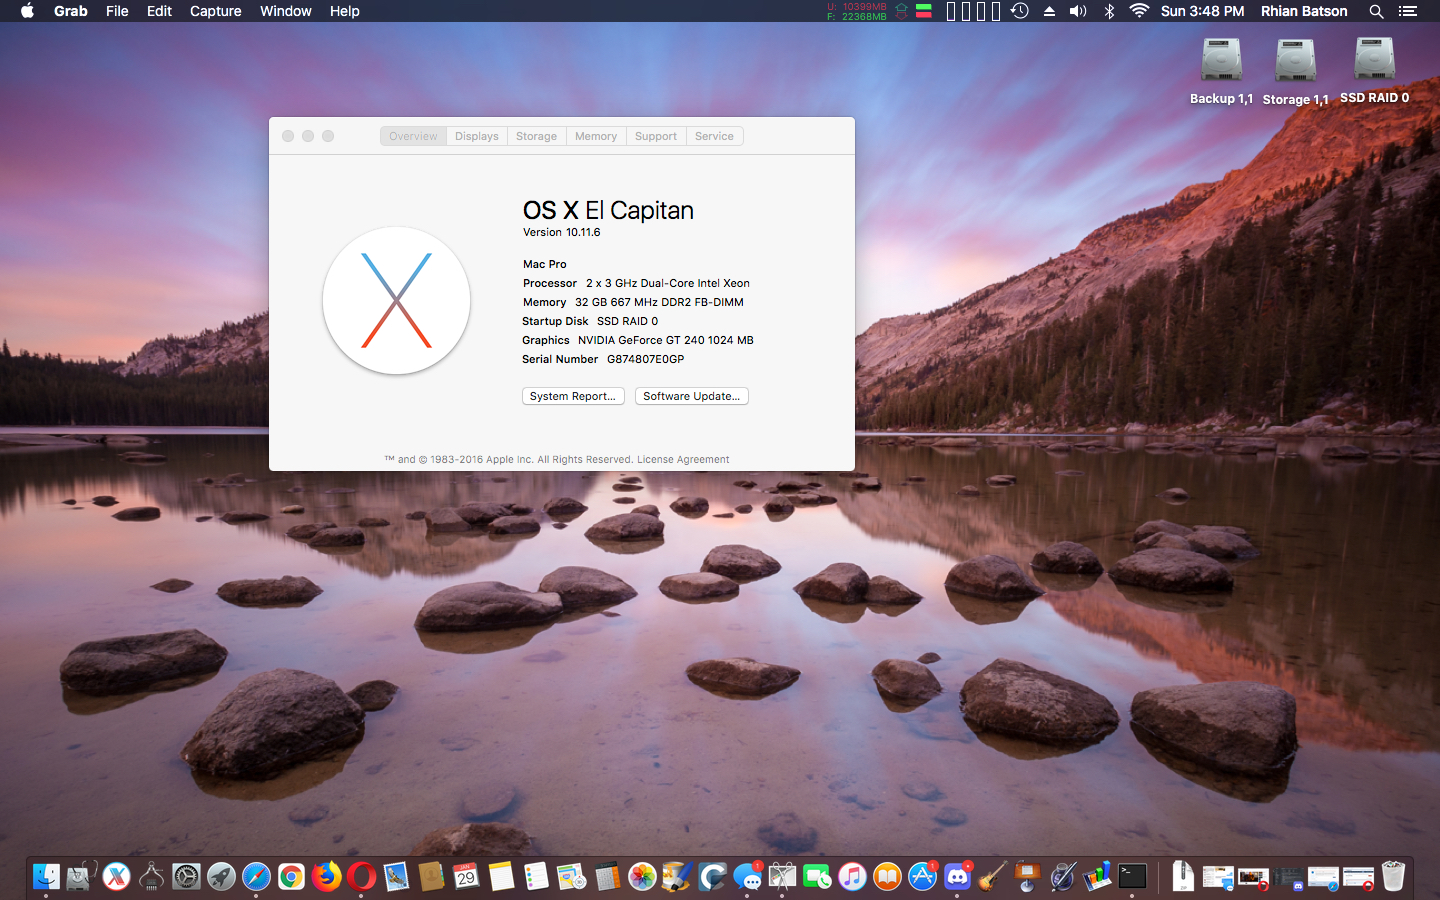The image size is (1440, 900).
Task: Open the Rhian Batson user menu
Action: click(x=1304, y=11)
